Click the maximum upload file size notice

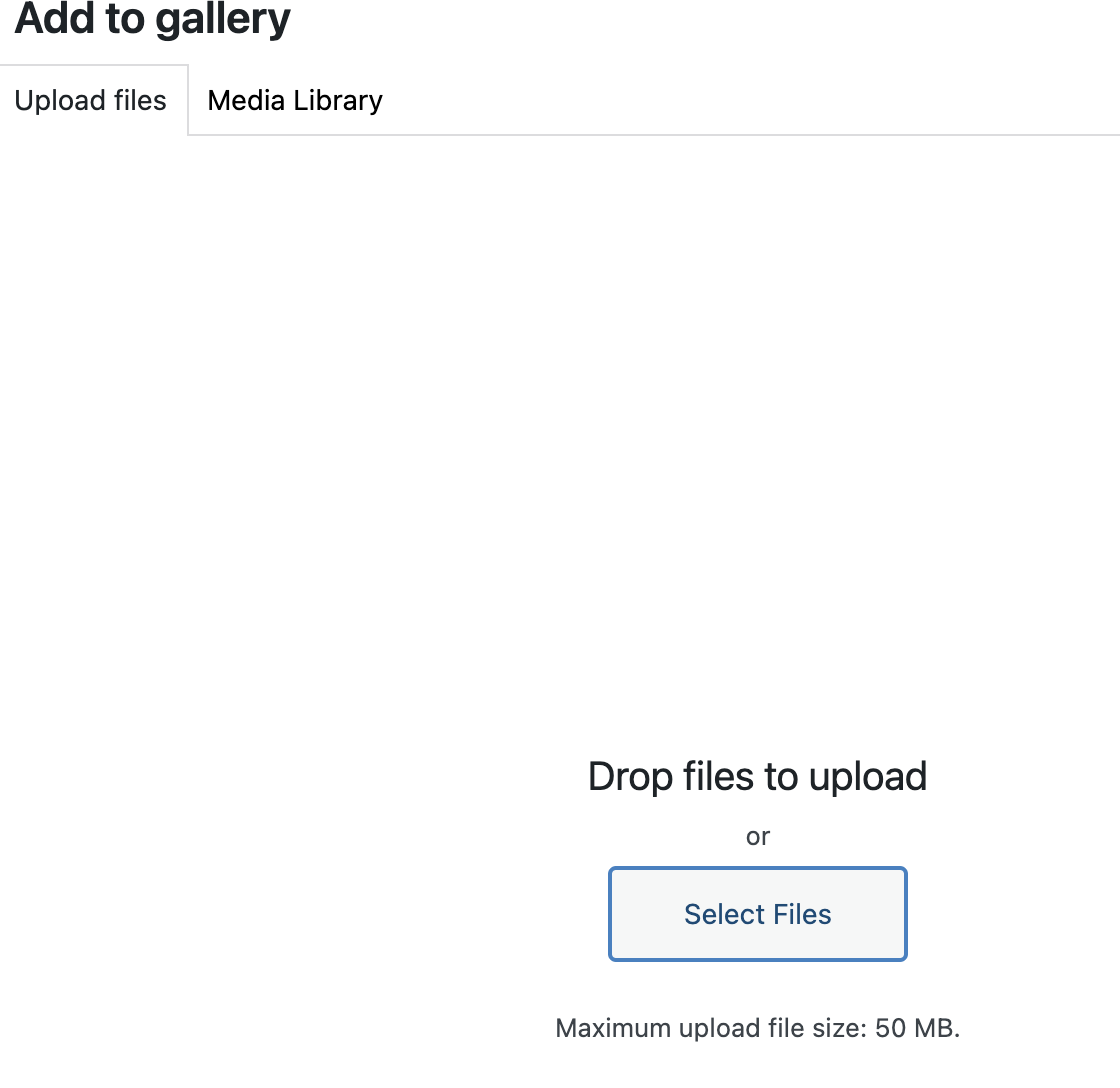pos(757,1028)
